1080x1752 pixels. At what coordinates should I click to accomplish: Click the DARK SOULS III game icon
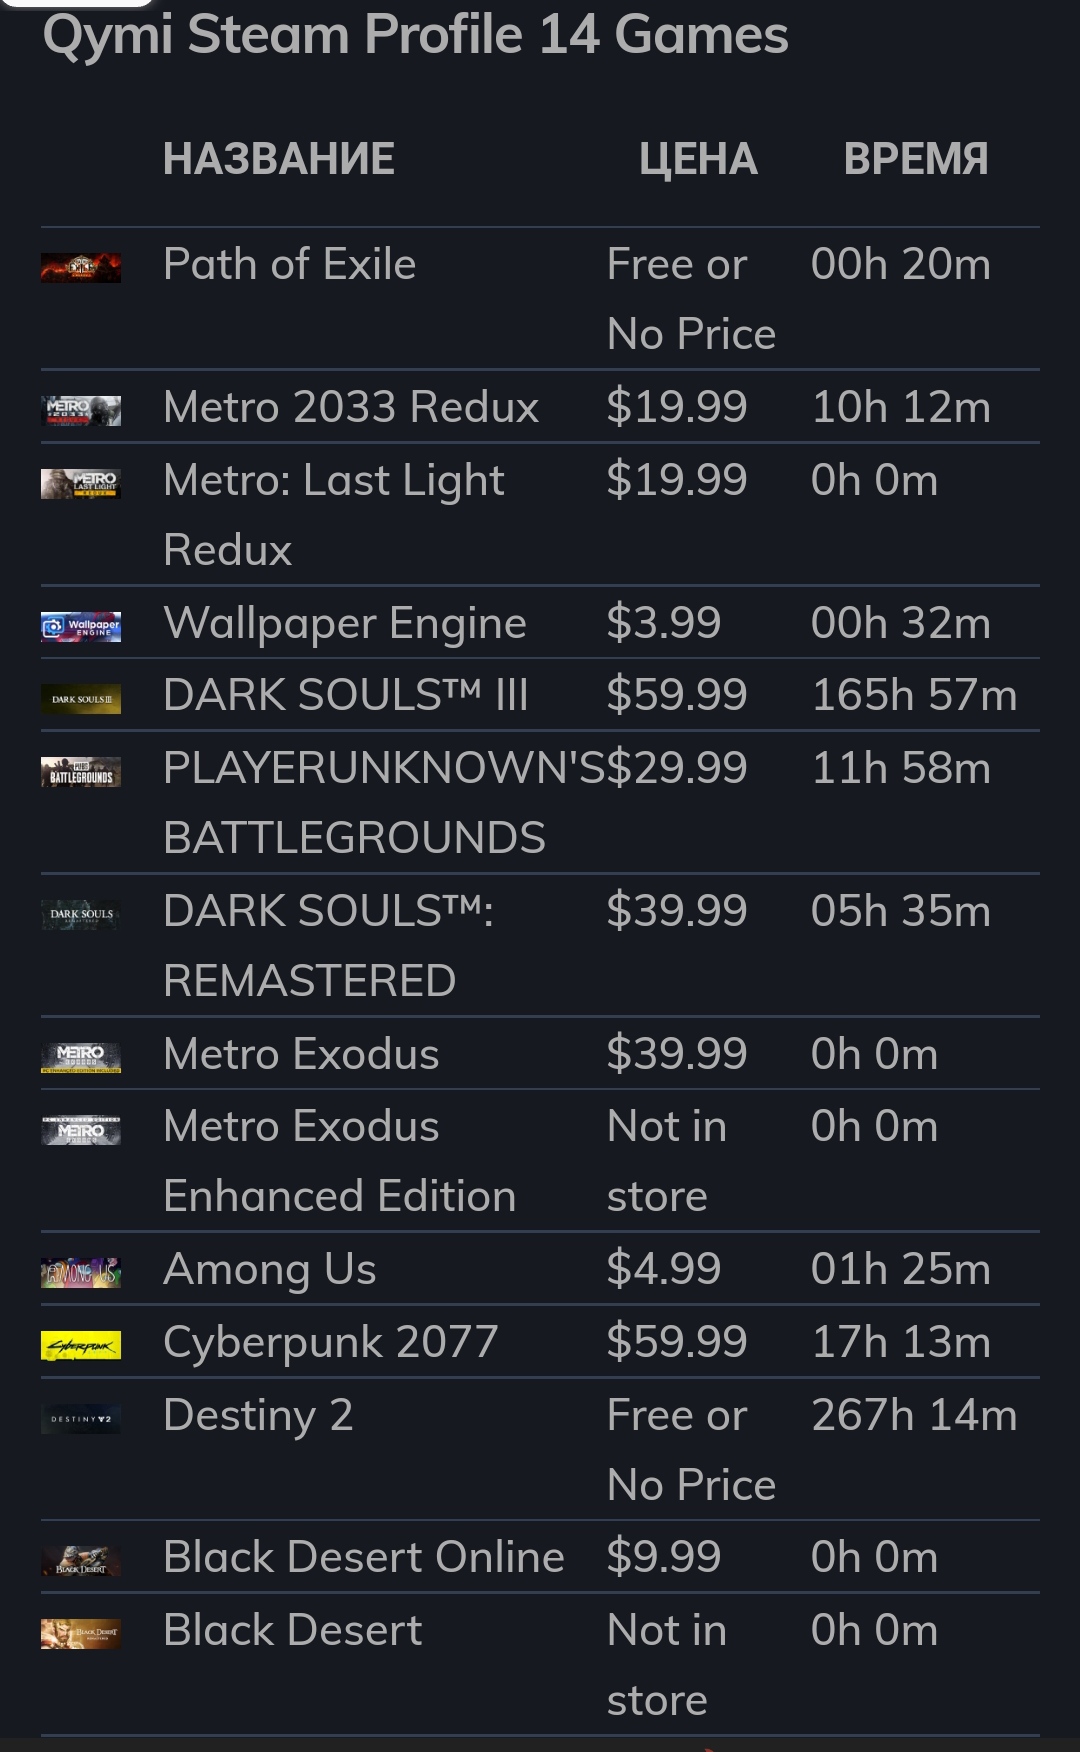tap(81, 699)
